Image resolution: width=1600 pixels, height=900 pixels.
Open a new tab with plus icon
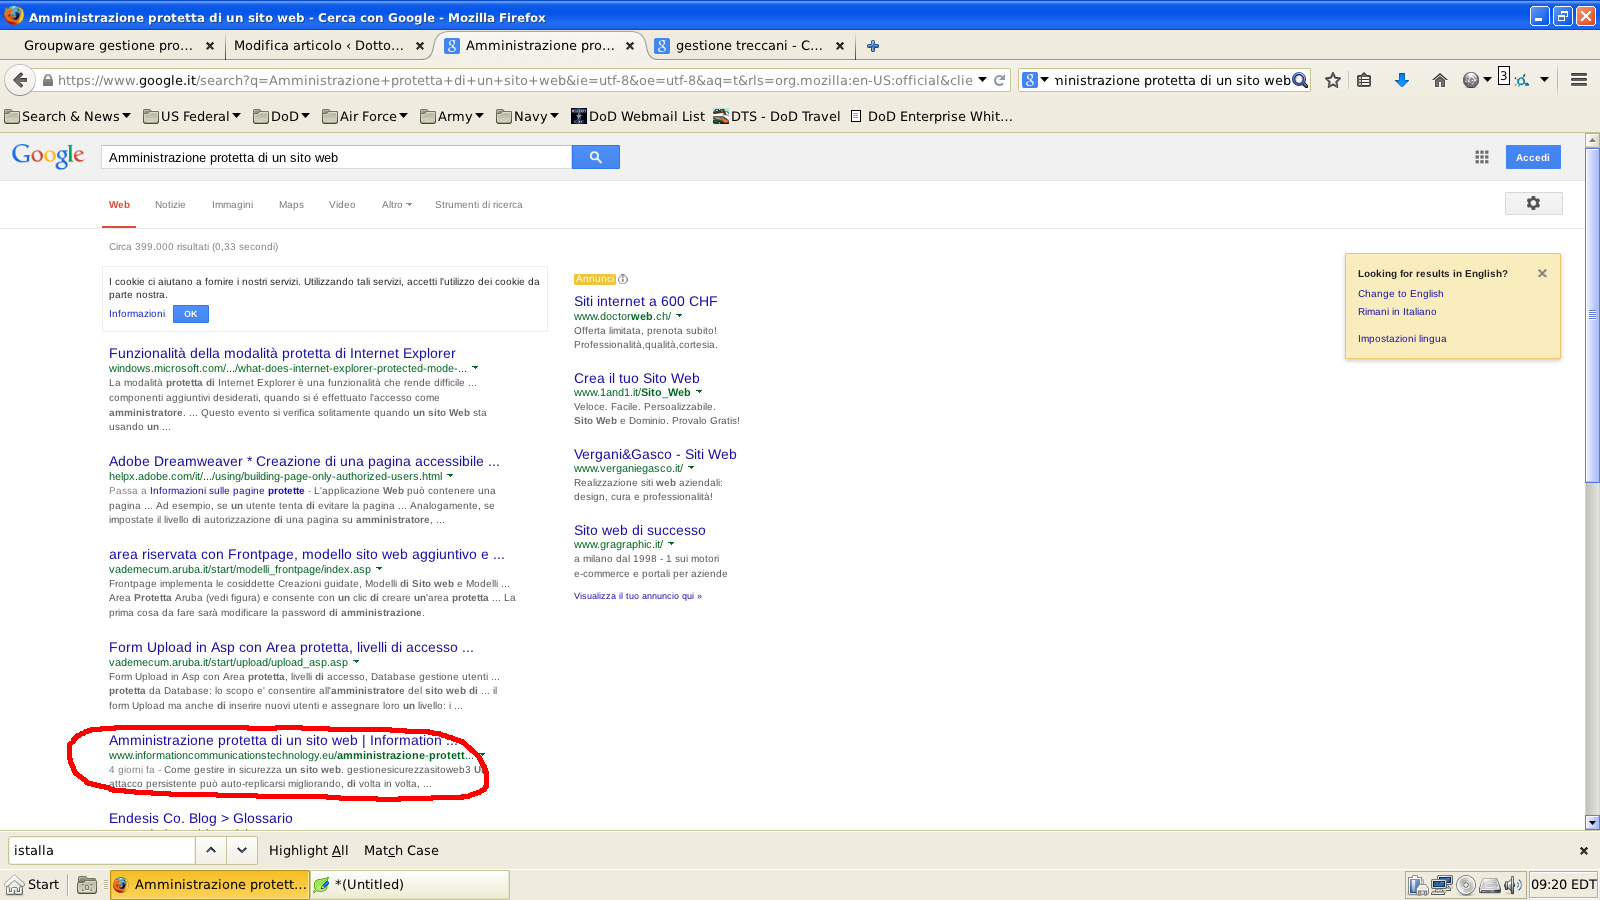point(873,45)
